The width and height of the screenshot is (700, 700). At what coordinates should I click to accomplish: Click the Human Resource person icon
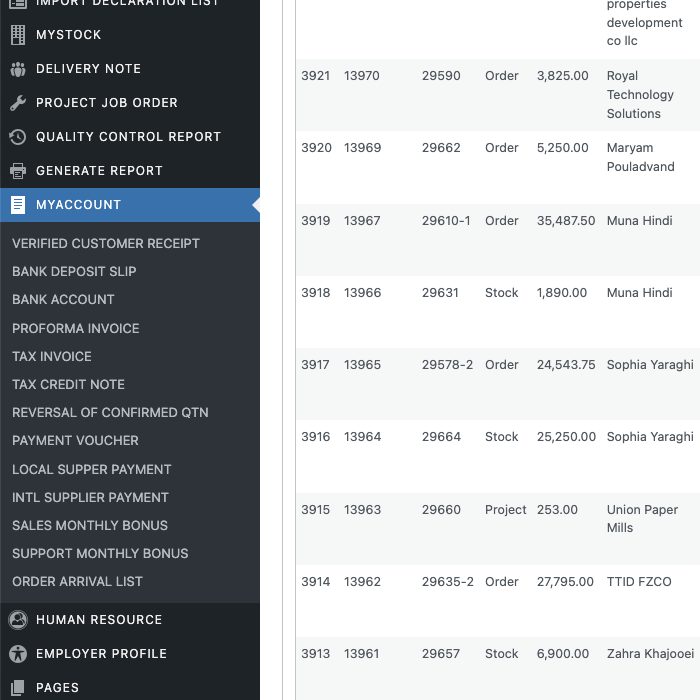(18, 620)
